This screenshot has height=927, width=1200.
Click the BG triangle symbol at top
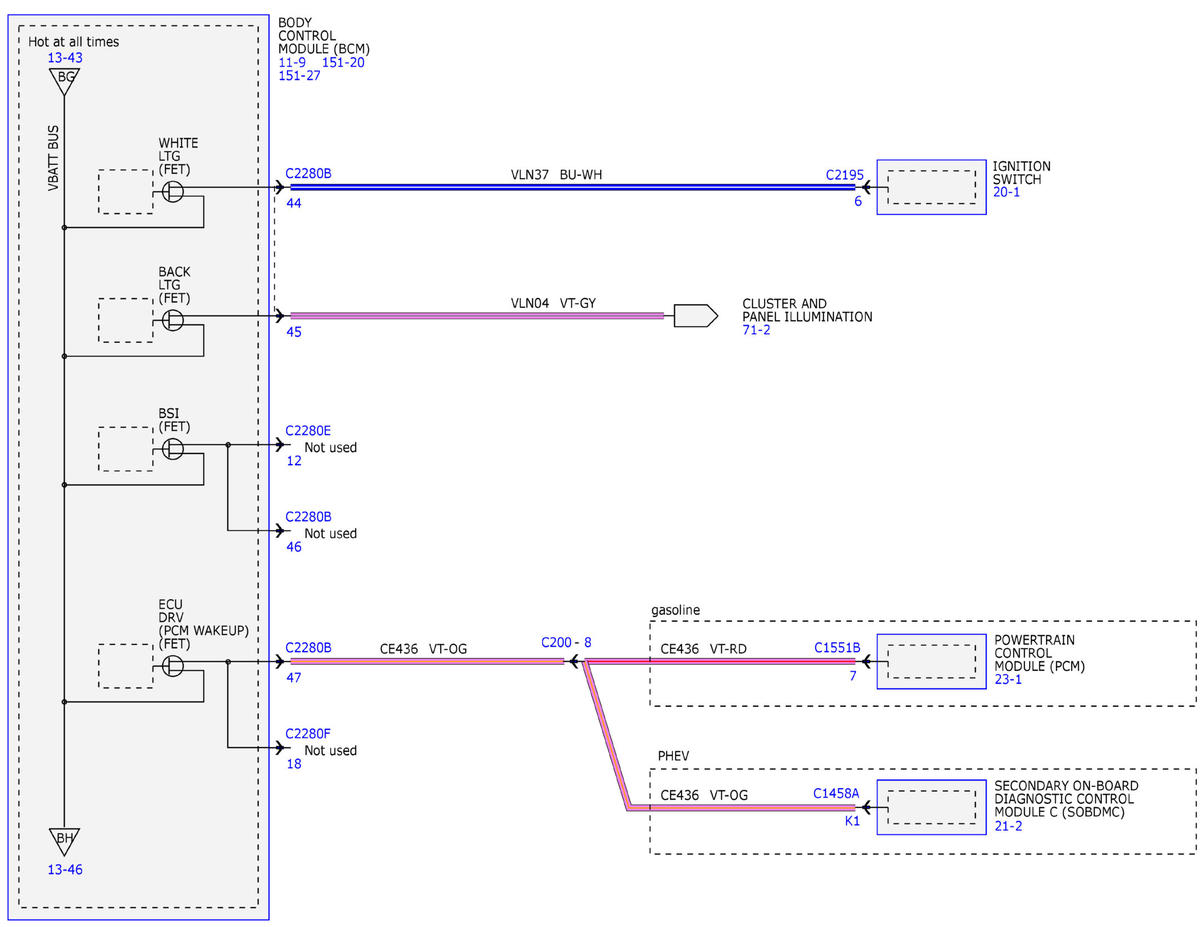click(64, 81)
